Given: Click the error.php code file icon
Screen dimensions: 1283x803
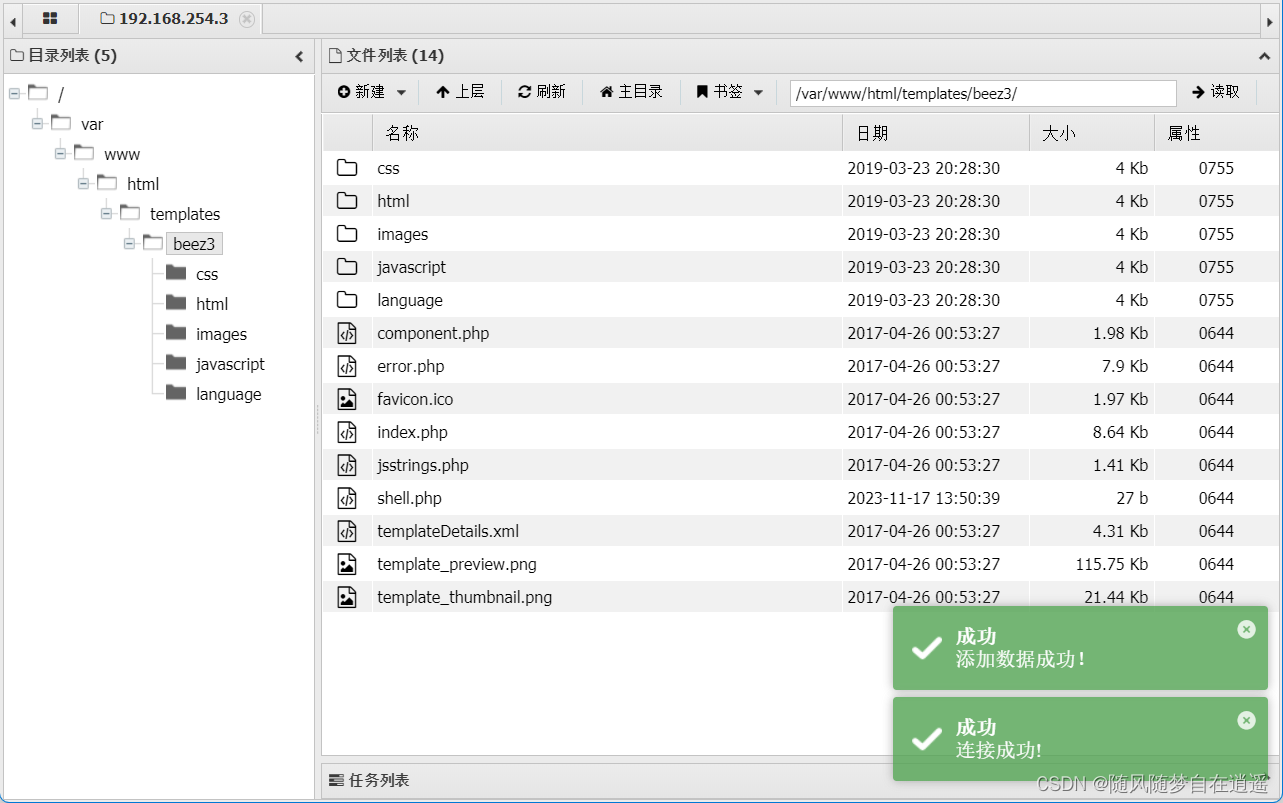Looking at the screenshot, I should [x=347, y=366].
